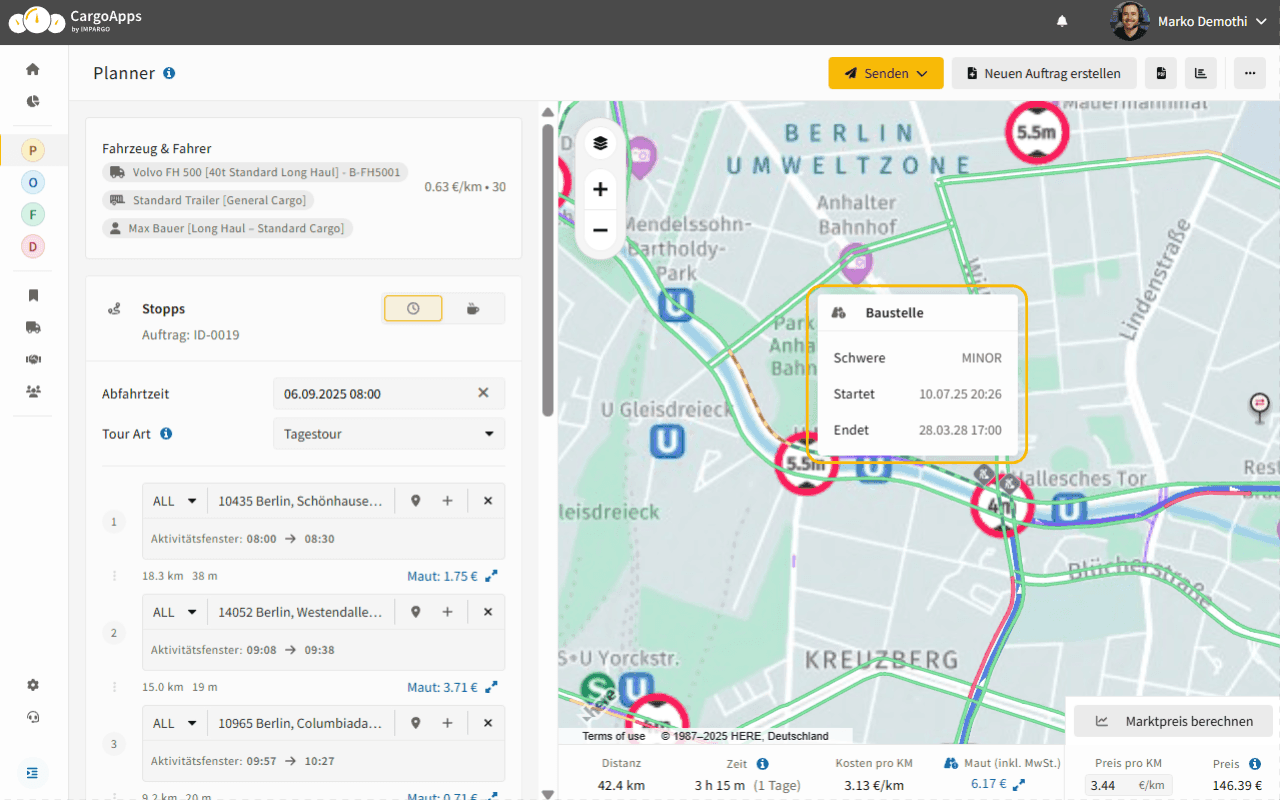Expand the Maut 1.75 € toll details
Viewport: 1280px width, 800px height.
click(x=491, y=576)
